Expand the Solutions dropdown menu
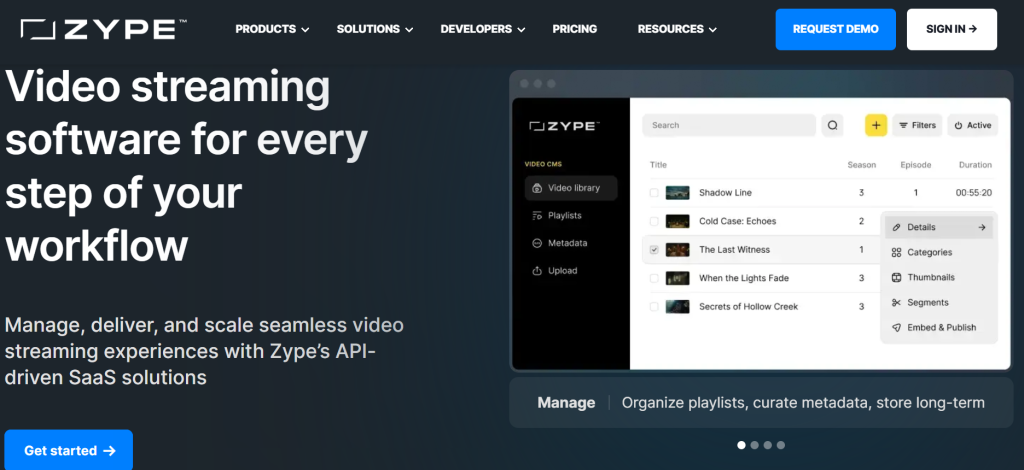The height and width of the screenshot is (470, 1024). coord(374,29)
